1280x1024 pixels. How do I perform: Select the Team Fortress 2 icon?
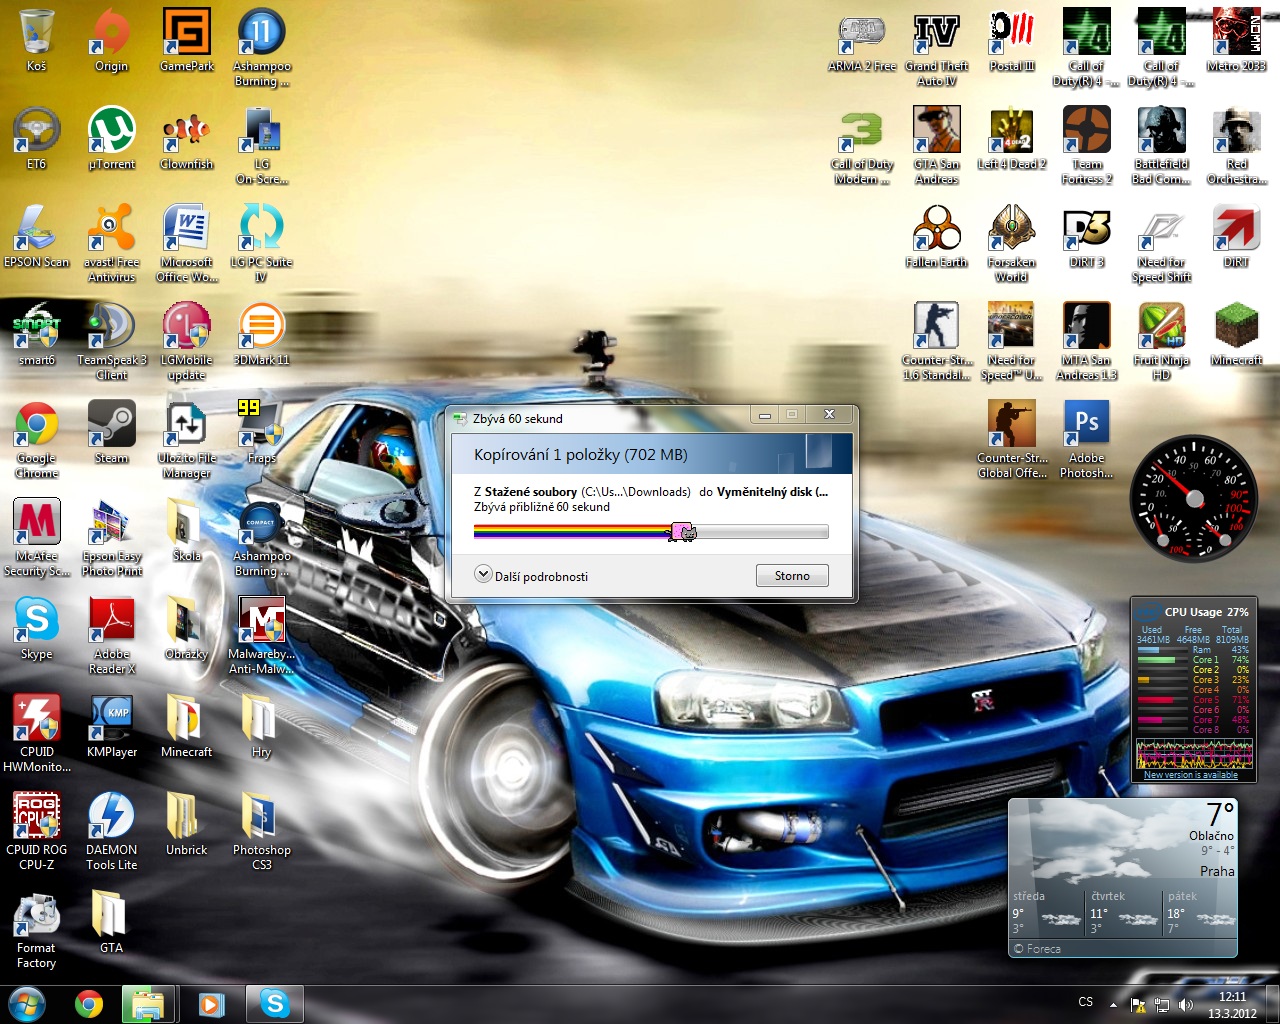tap(1087, 145)
